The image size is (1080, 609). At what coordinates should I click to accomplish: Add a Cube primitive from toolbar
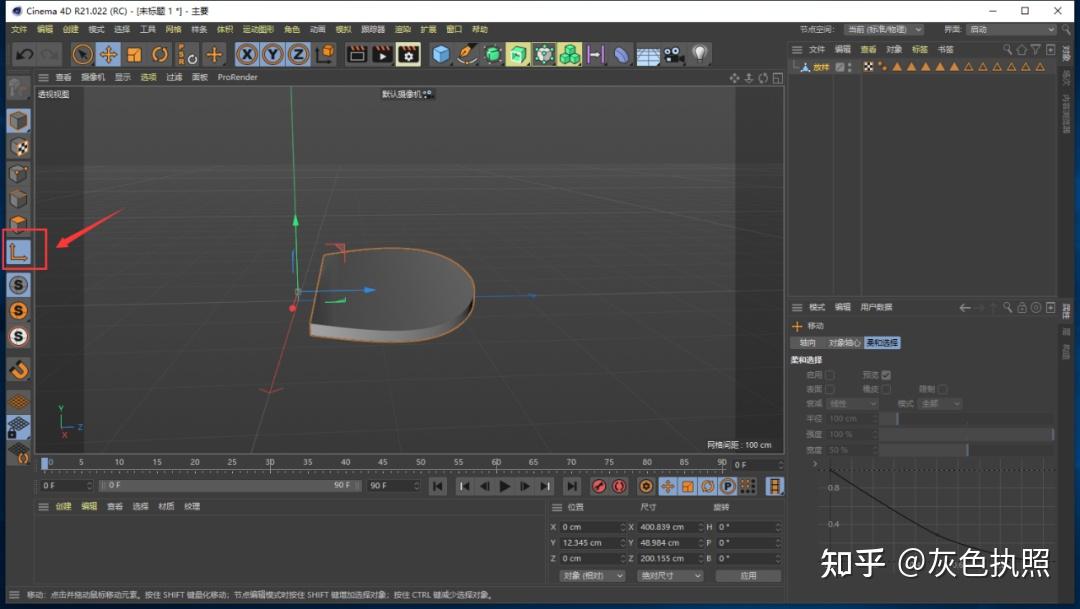coord(441,54)
